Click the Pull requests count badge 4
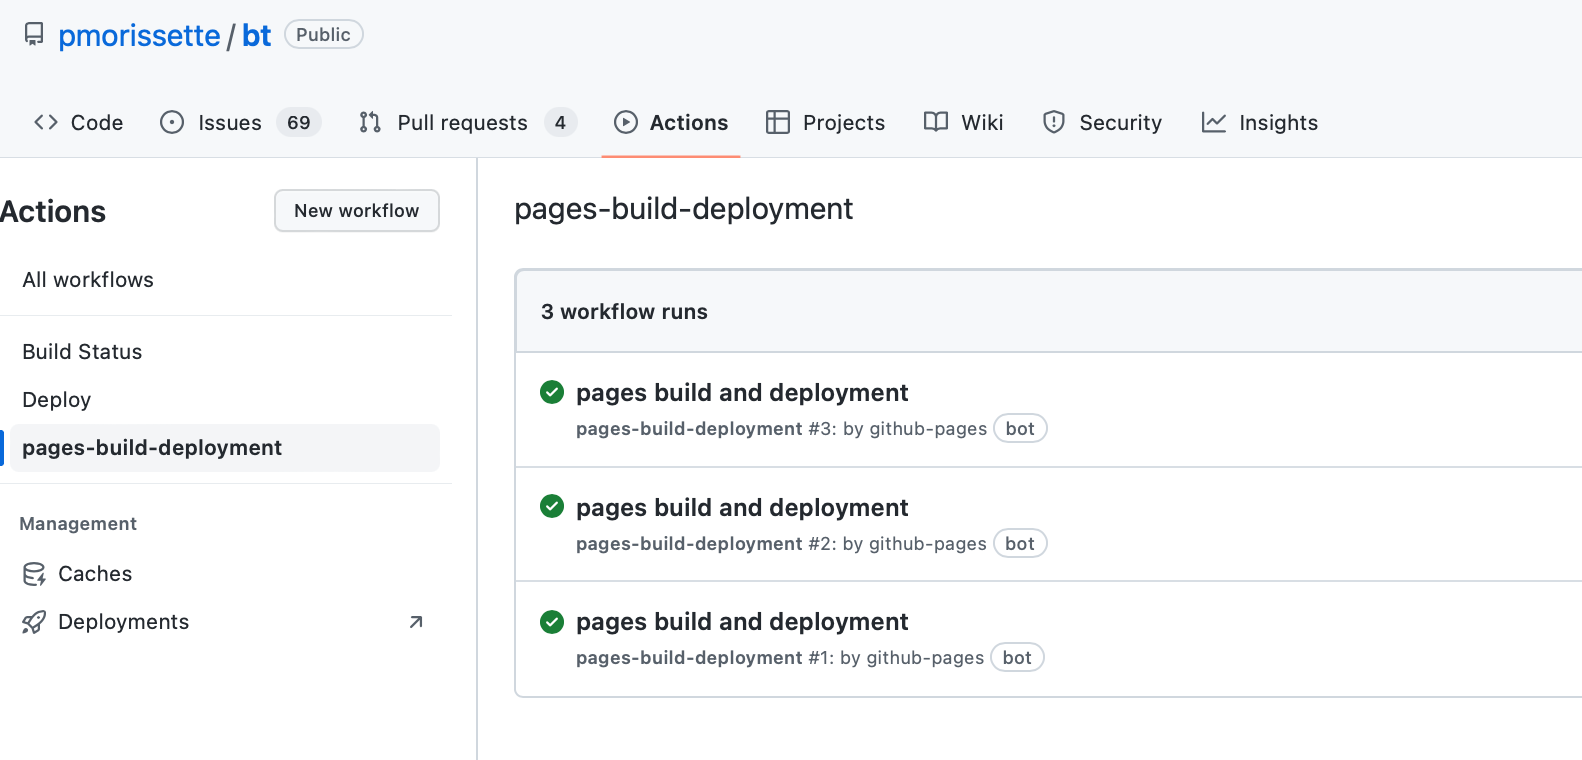This screenshot has width=1582, height=760. (x=560, y=122)
